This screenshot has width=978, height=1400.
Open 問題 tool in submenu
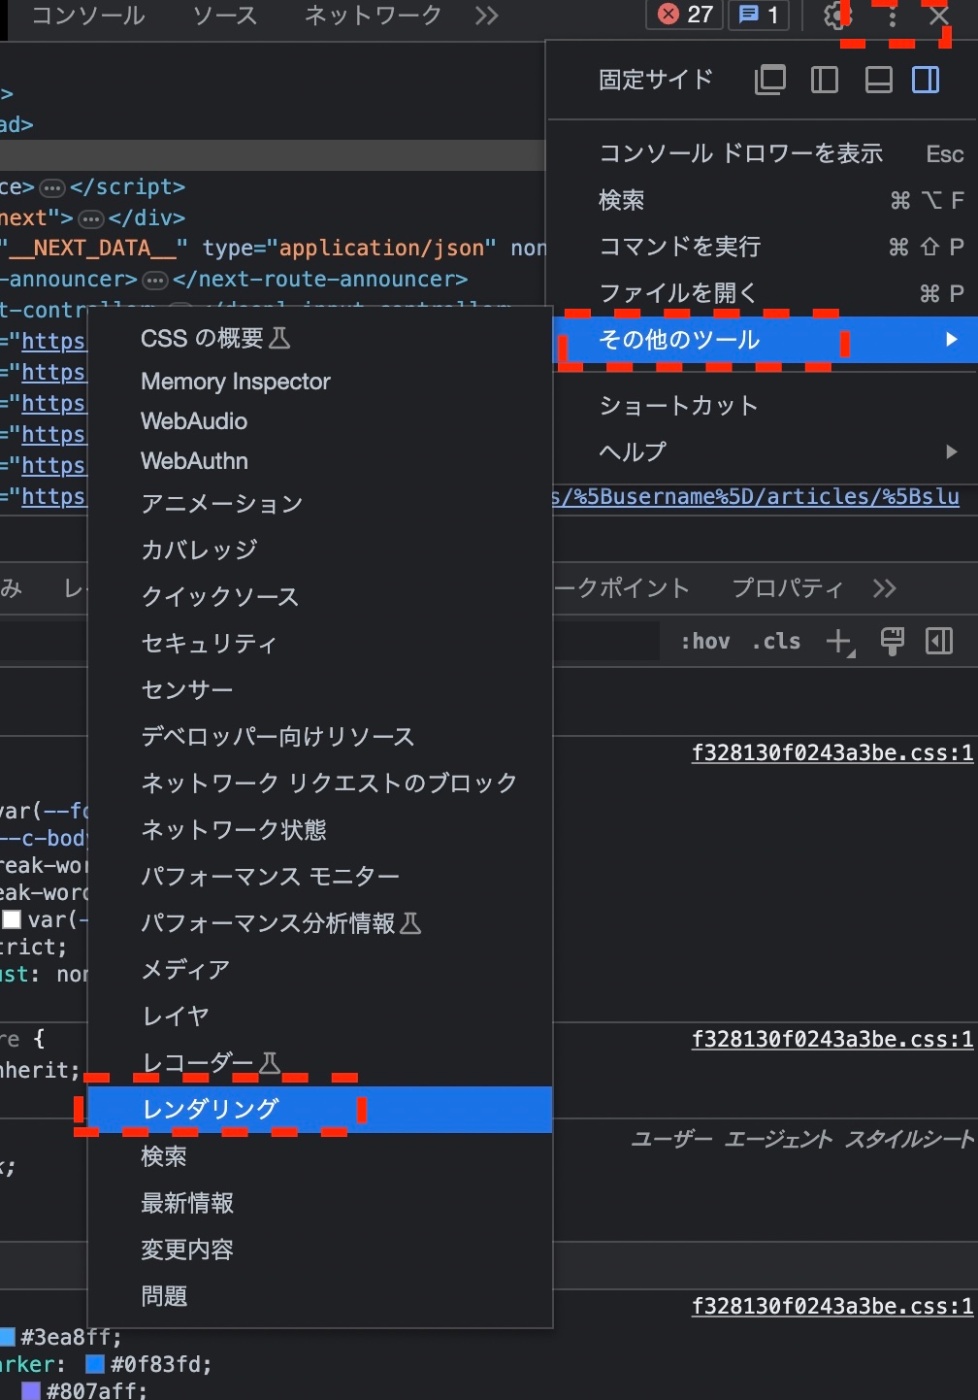coord(320,1296)
